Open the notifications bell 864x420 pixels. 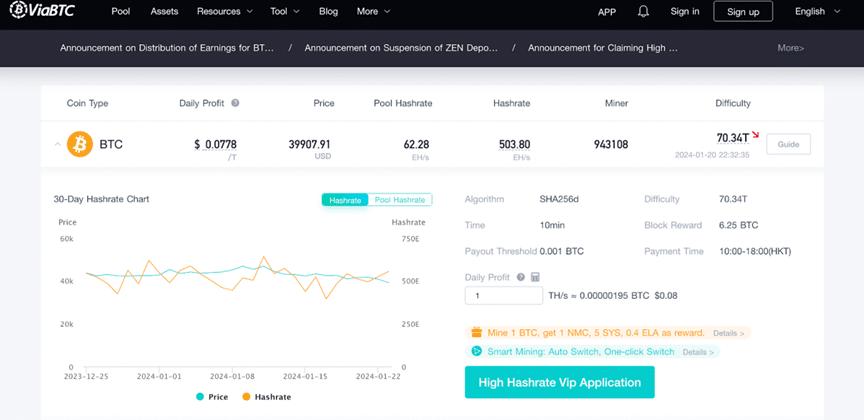coord(643,12)
